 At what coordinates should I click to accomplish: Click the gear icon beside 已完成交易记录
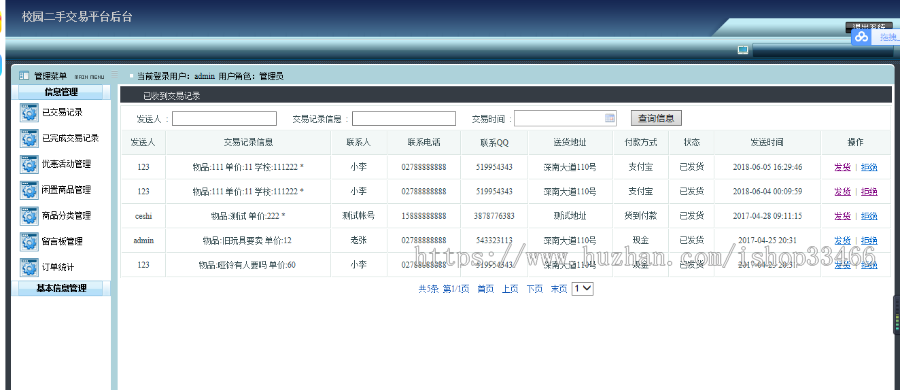[x=29, y=138]
